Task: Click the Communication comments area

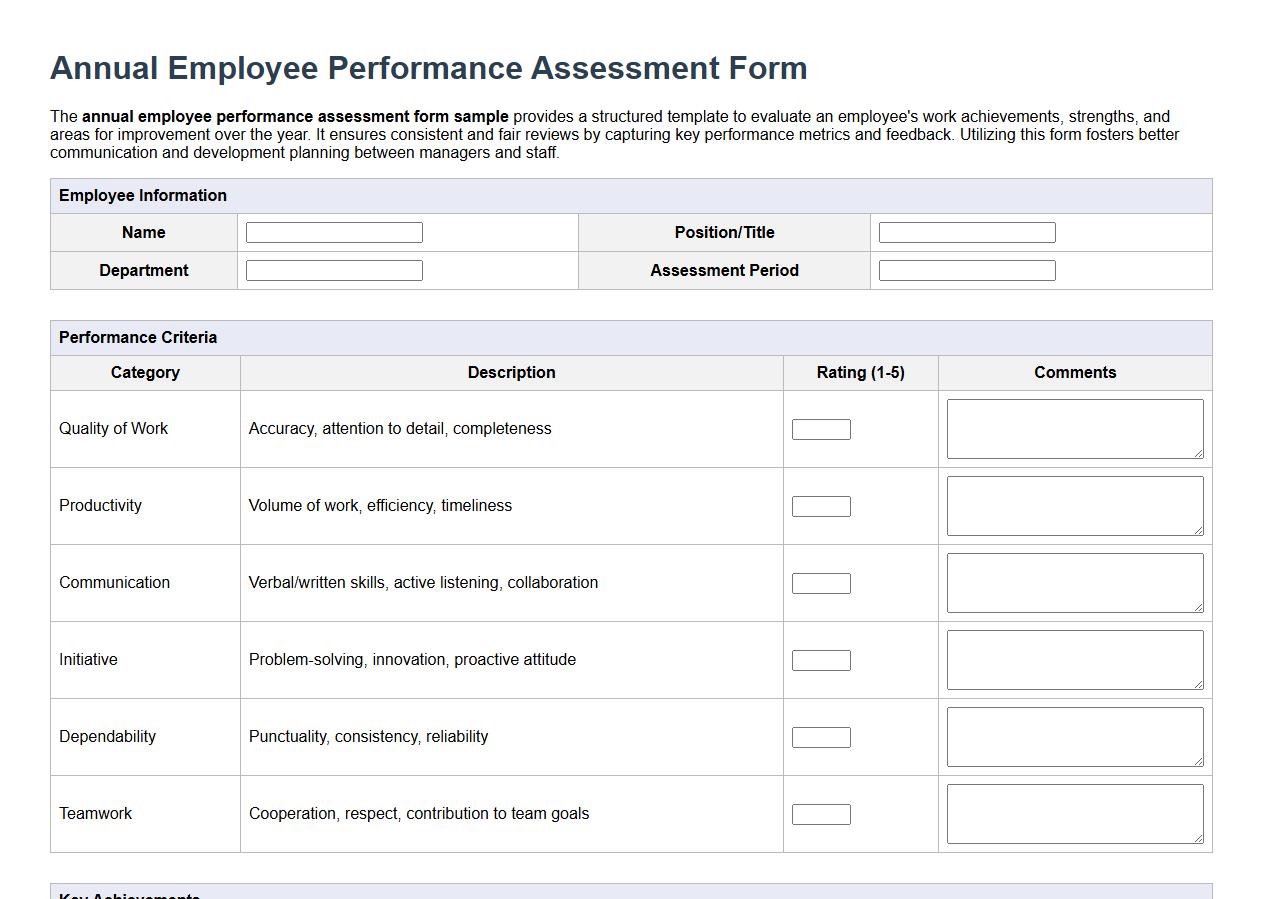Action: (1074, 582)
